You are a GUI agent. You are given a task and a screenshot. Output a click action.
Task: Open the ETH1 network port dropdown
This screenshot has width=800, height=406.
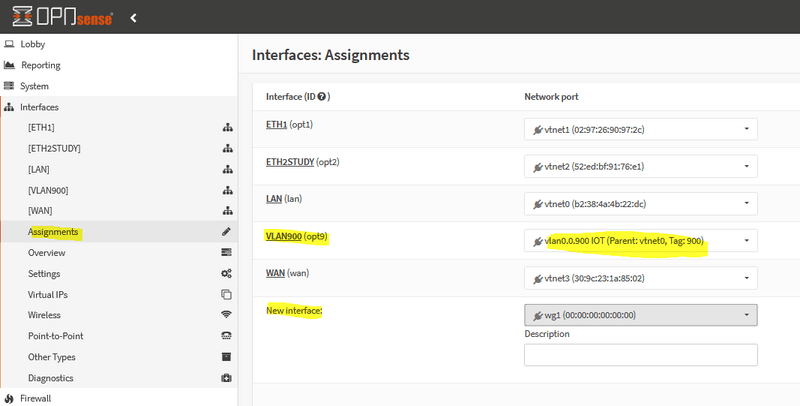(x=640, y=130)
